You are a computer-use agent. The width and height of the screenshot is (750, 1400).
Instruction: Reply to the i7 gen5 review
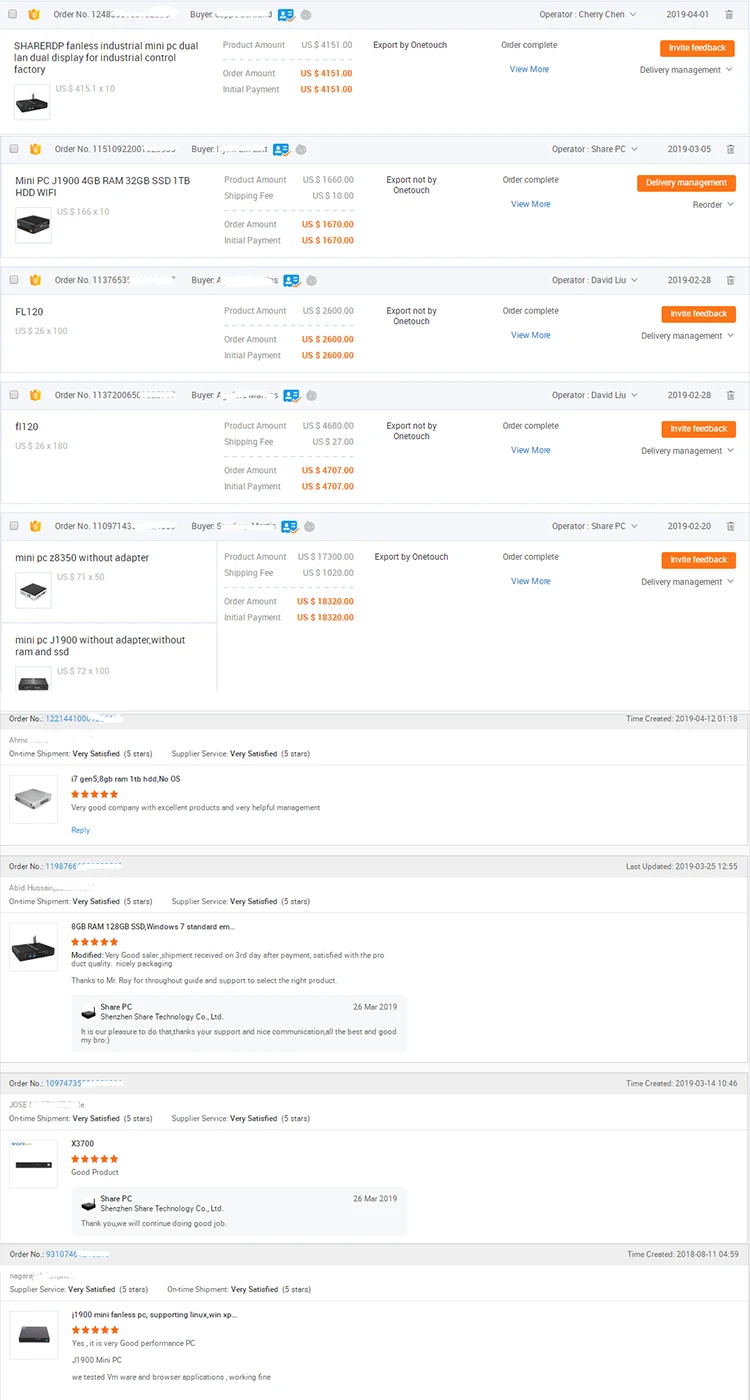[80, 830]
